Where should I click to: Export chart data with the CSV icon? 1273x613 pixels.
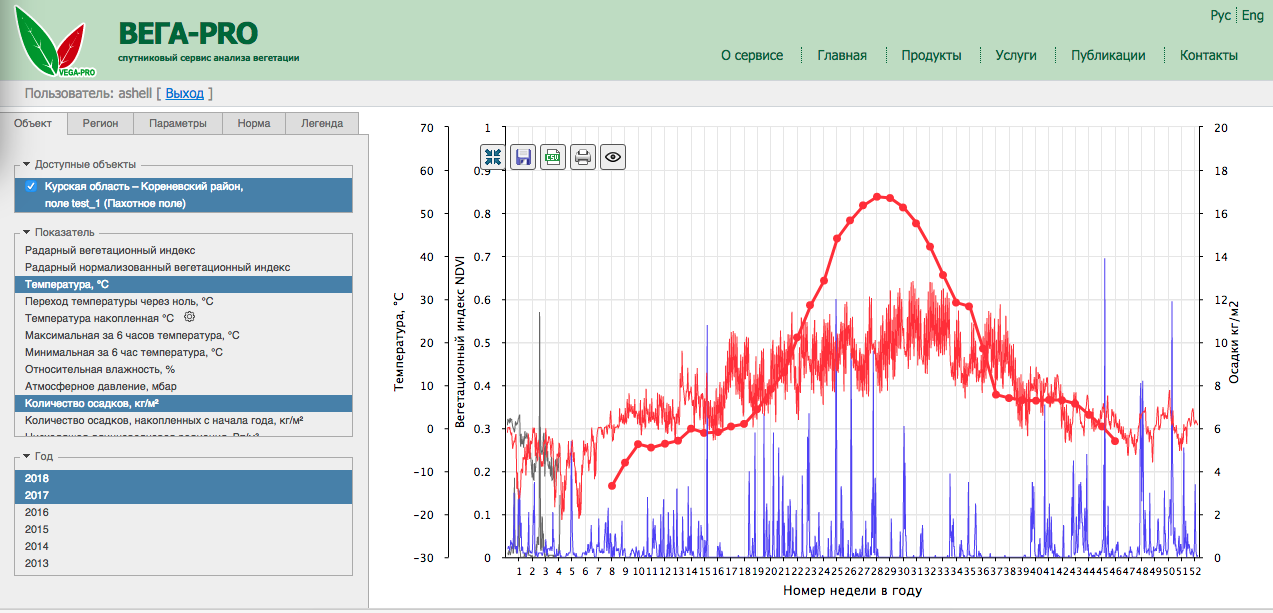click(552, 156)
